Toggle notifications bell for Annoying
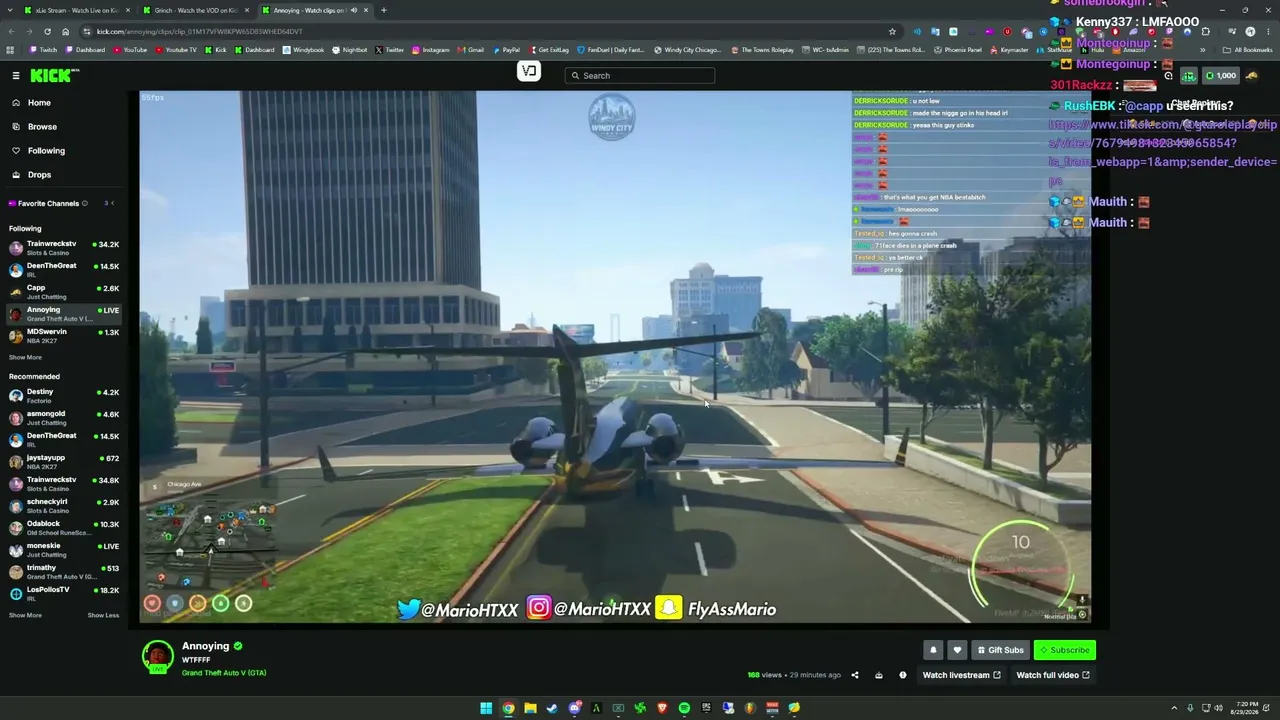The height and width of the screenshot is (720, 1280). [x=933, y=650]
